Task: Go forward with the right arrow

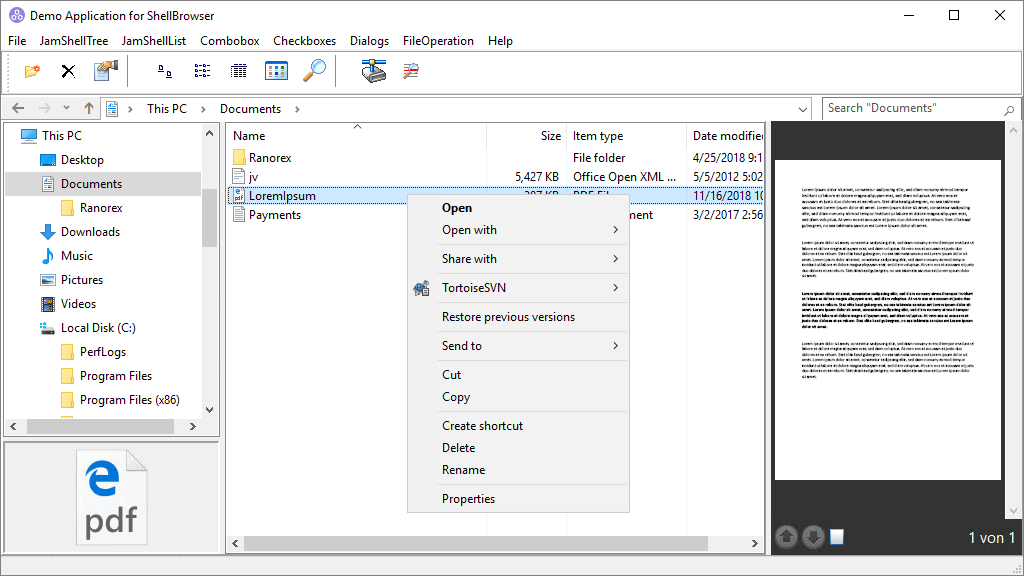Action: (44, 108)
